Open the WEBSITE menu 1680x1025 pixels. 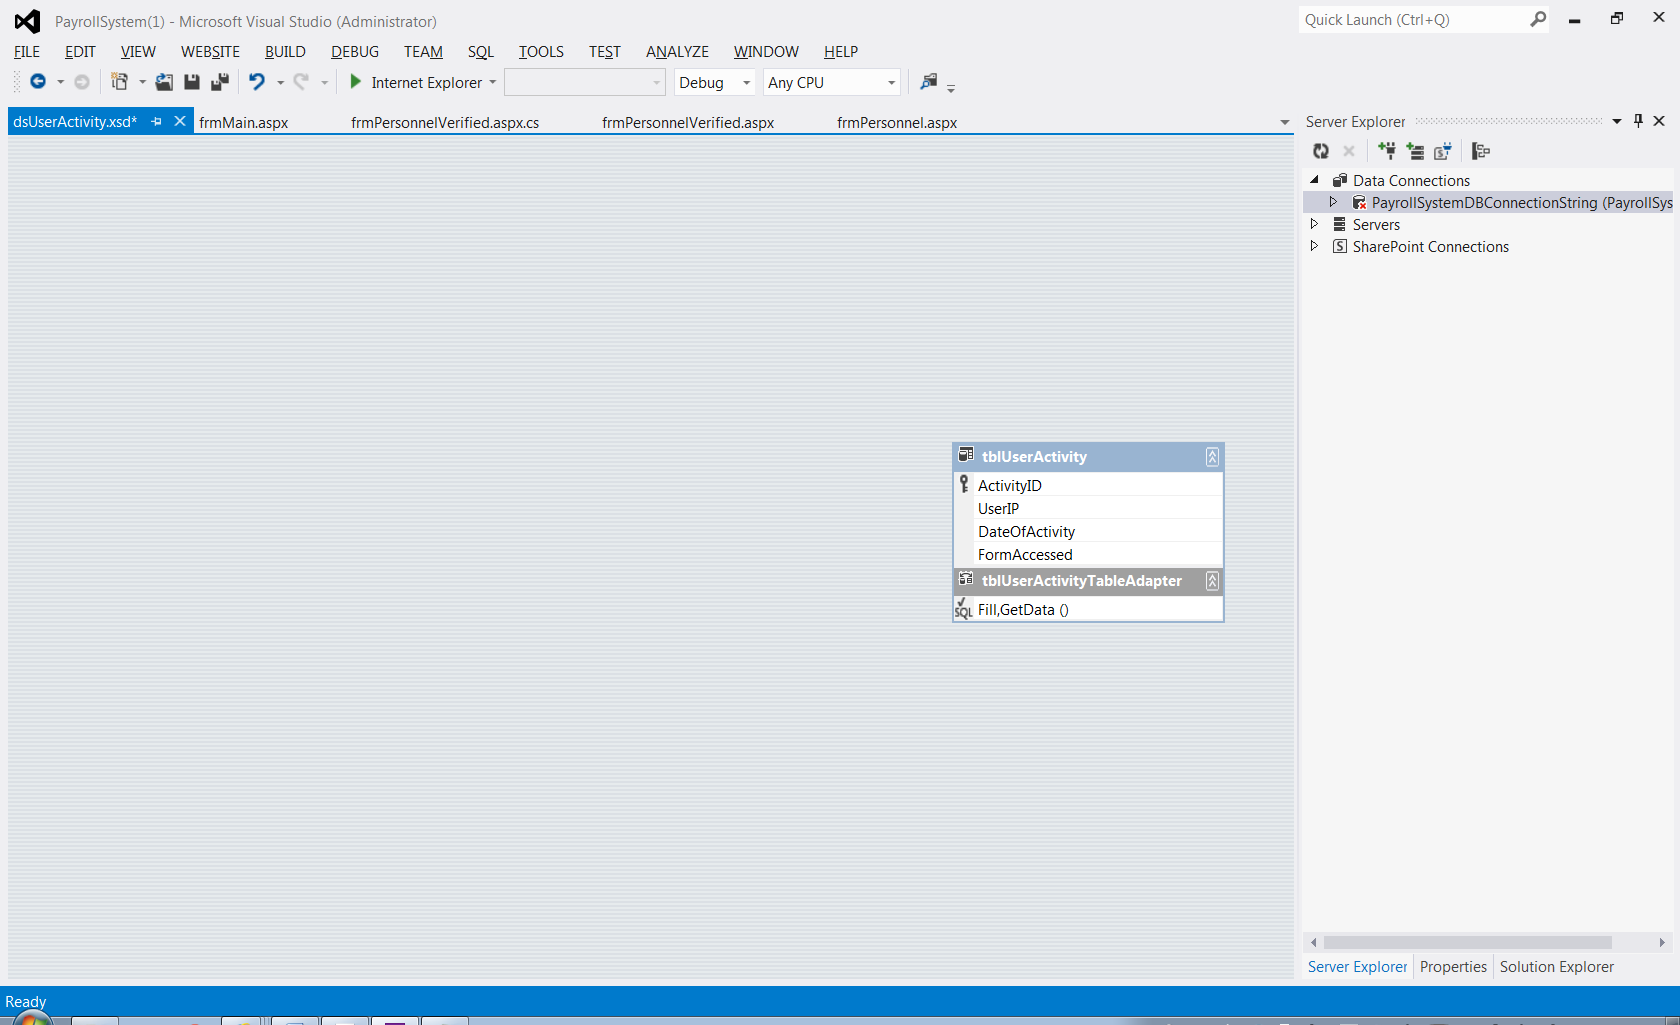coord(210,52)
